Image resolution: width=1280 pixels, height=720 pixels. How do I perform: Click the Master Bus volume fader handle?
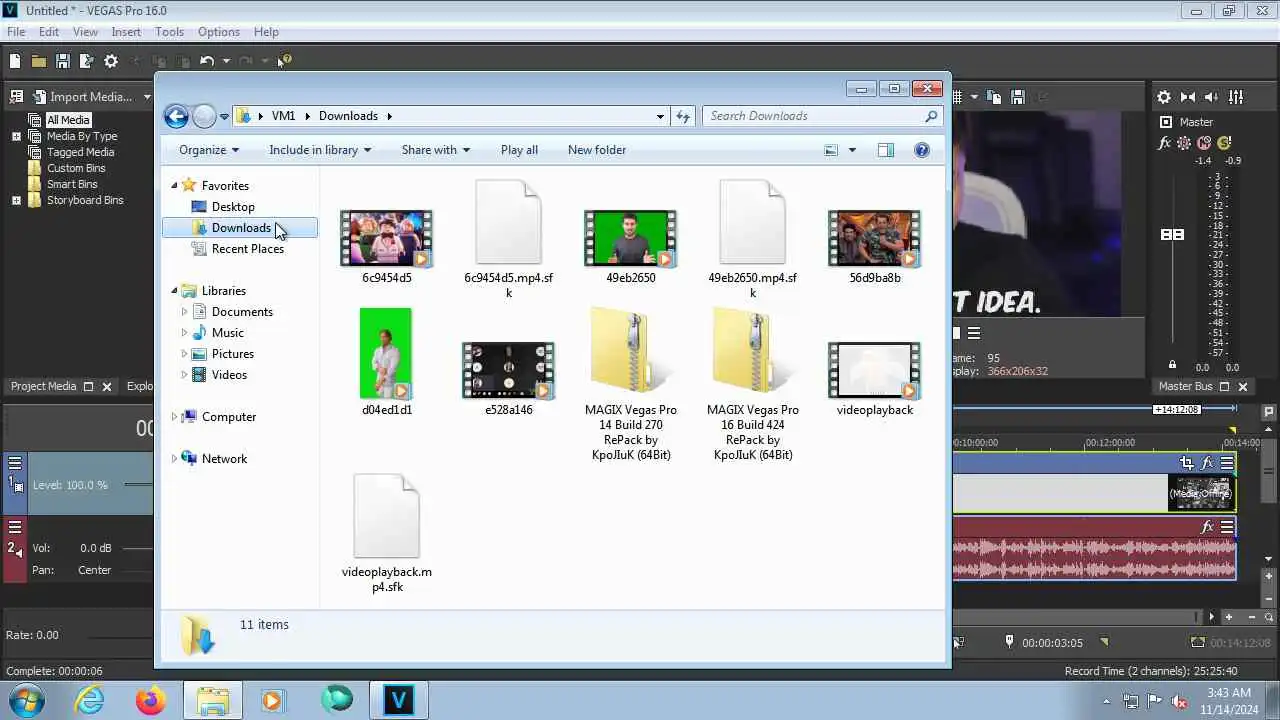click(x=1172, y=234)
